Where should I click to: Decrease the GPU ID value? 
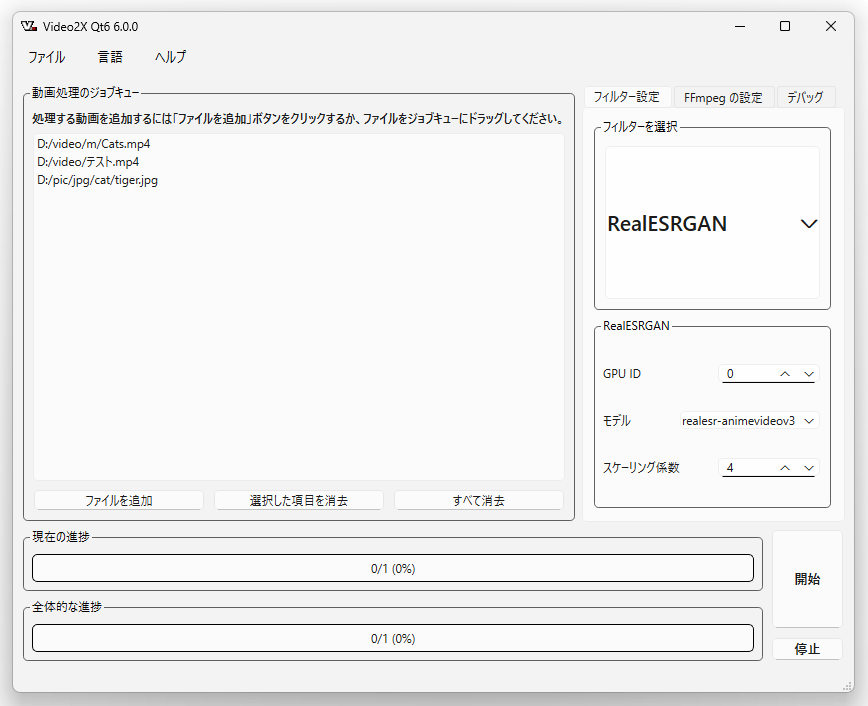click(809, 374)
